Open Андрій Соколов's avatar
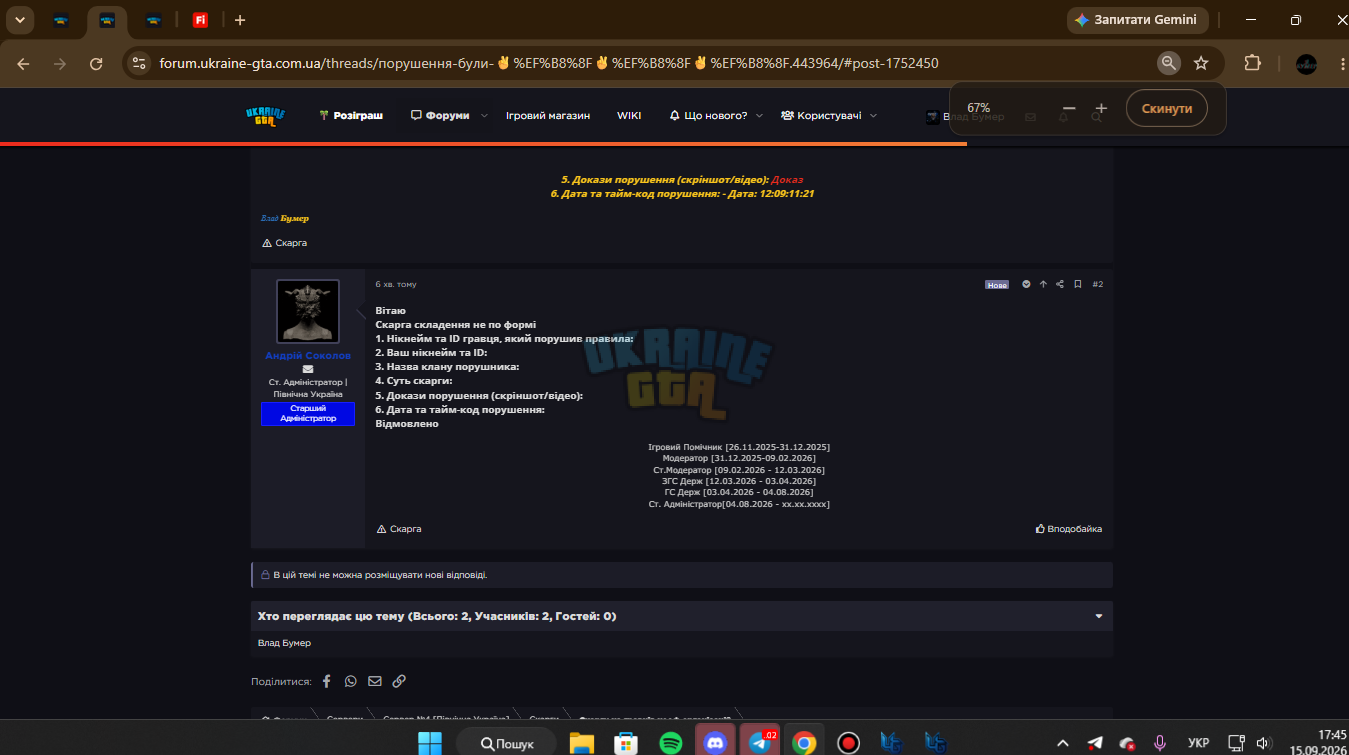Image resolution: width=1349 pixels, height=755 pixels. coord(308,311)
